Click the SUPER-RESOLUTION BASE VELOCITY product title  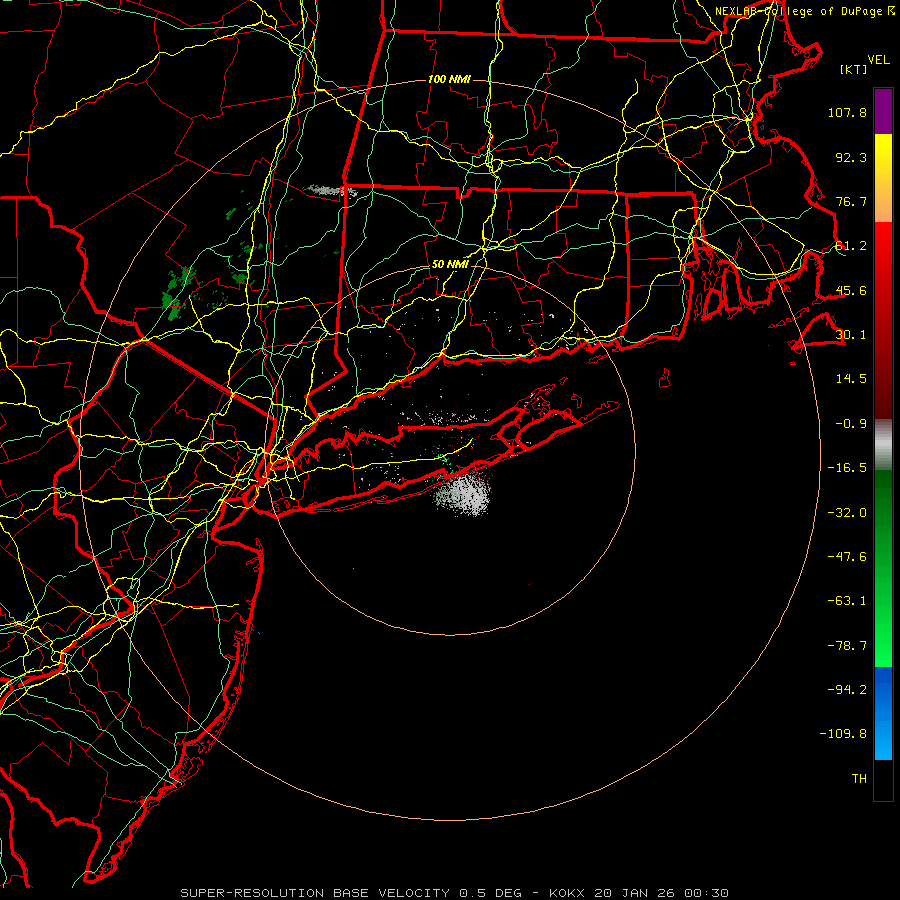pyautogui.click(x=315, y=893)
